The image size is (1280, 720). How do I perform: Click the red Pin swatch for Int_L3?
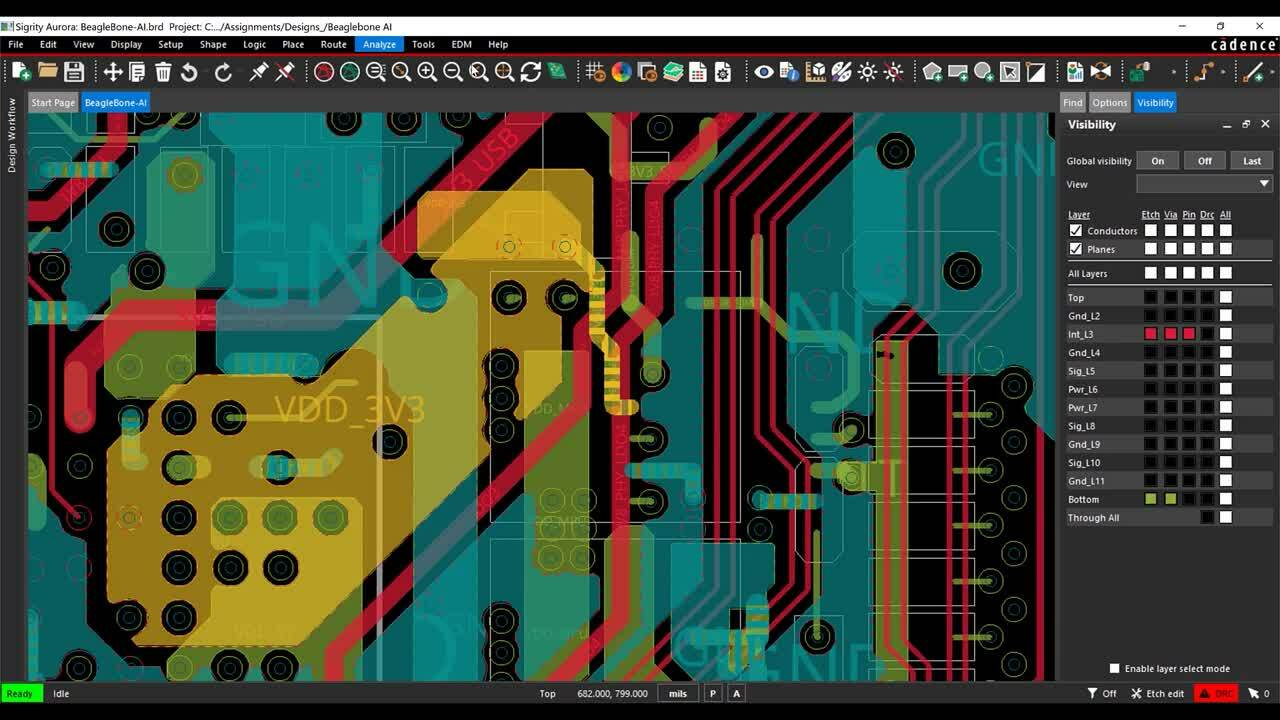[1189, 334]
